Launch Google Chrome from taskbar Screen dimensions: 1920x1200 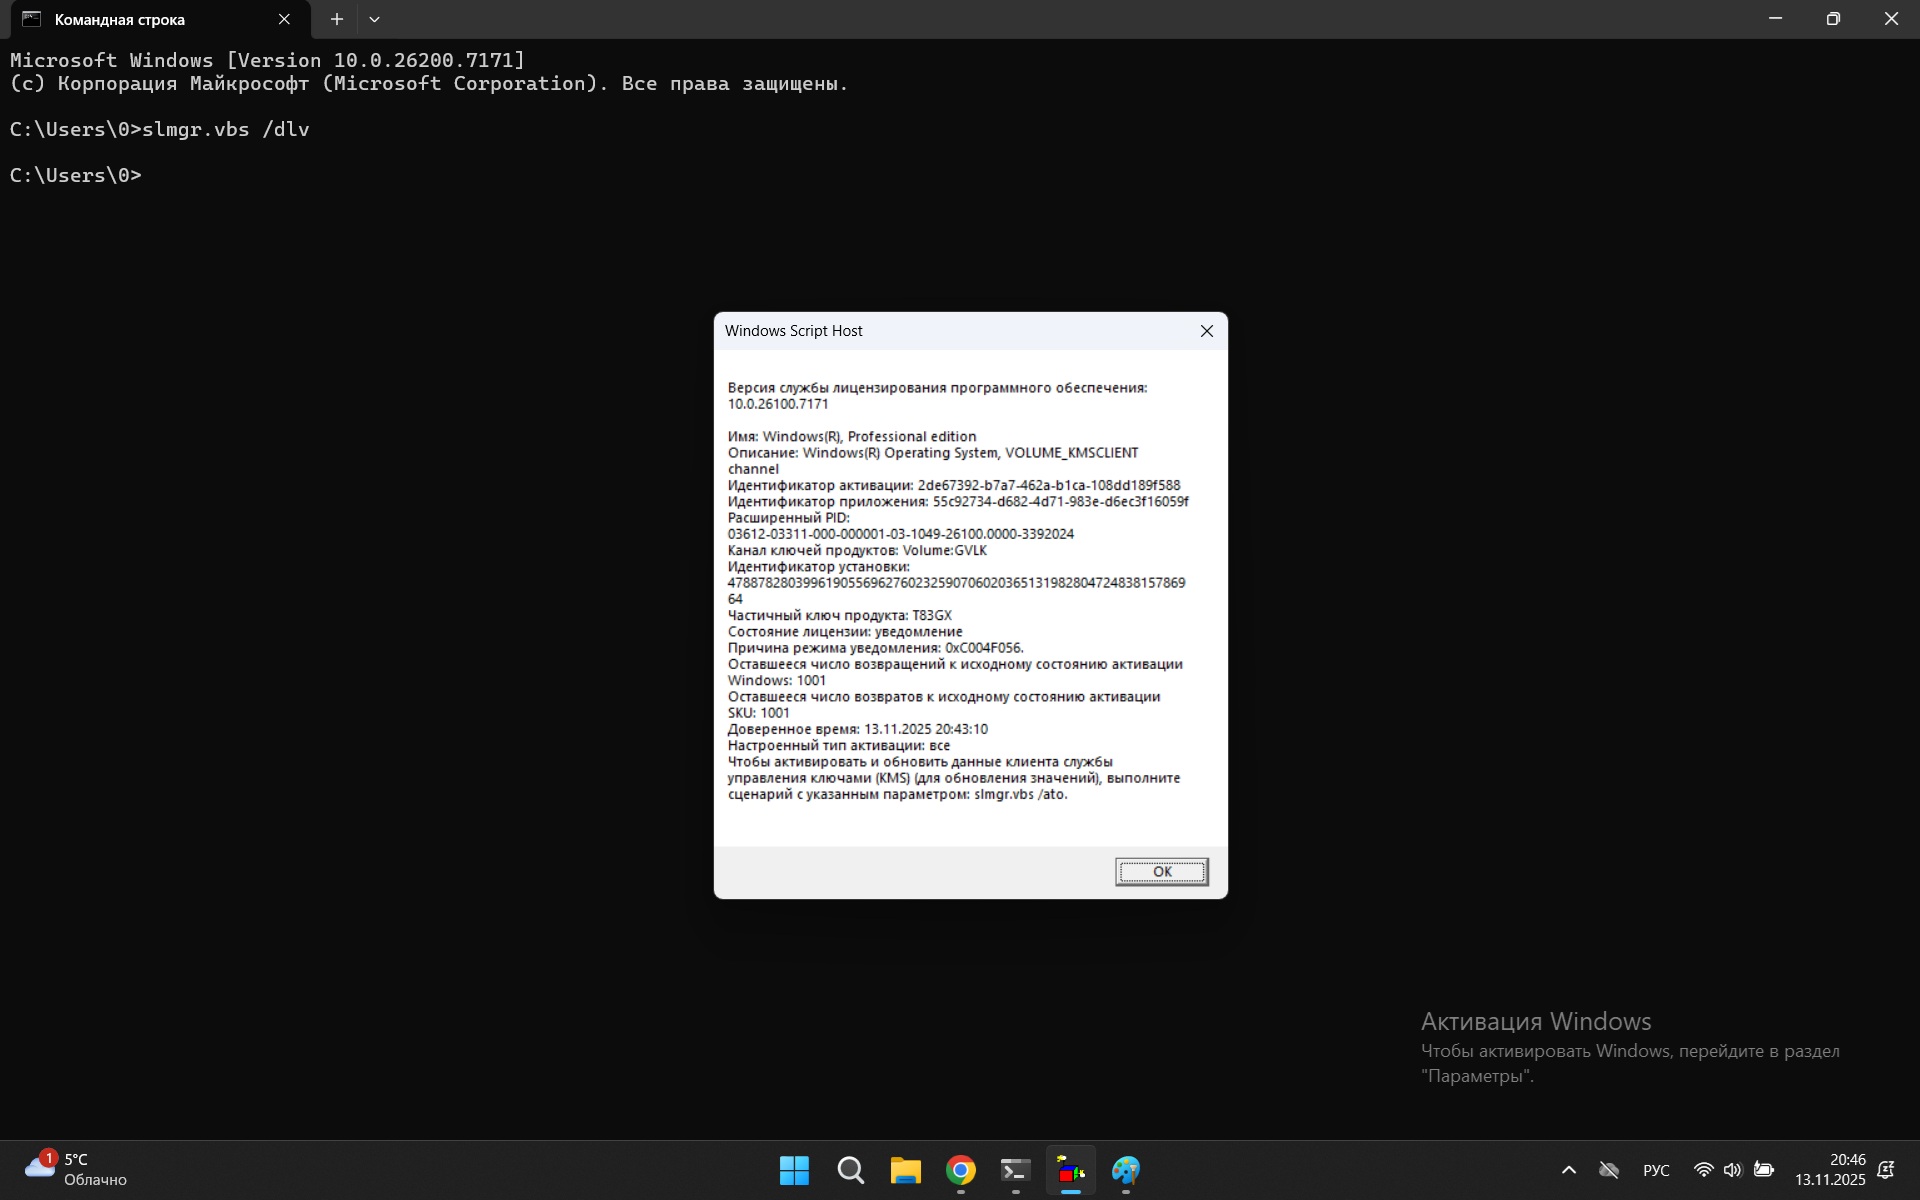[960, 1170]
